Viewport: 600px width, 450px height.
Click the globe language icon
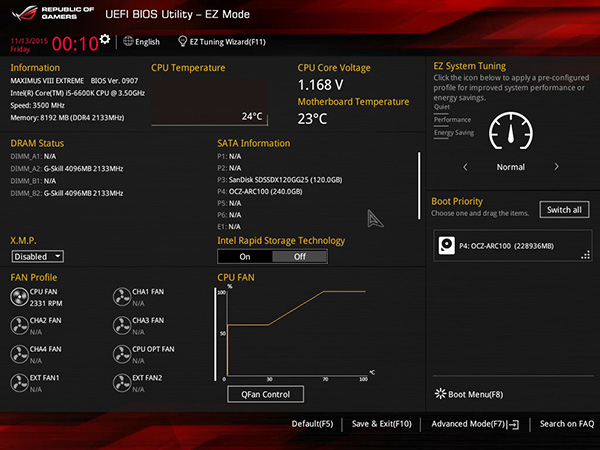(128, 41)
